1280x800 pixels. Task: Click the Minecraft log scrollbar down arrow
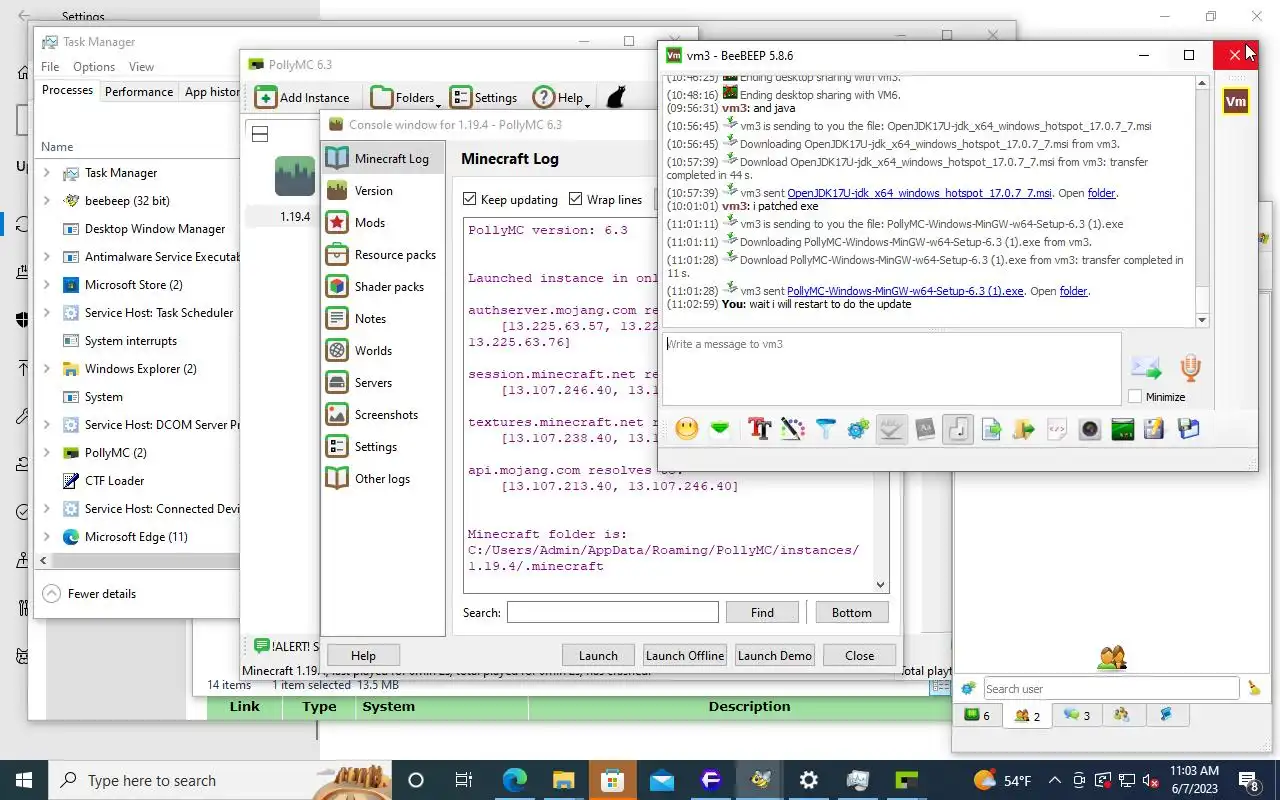[880, 585]
